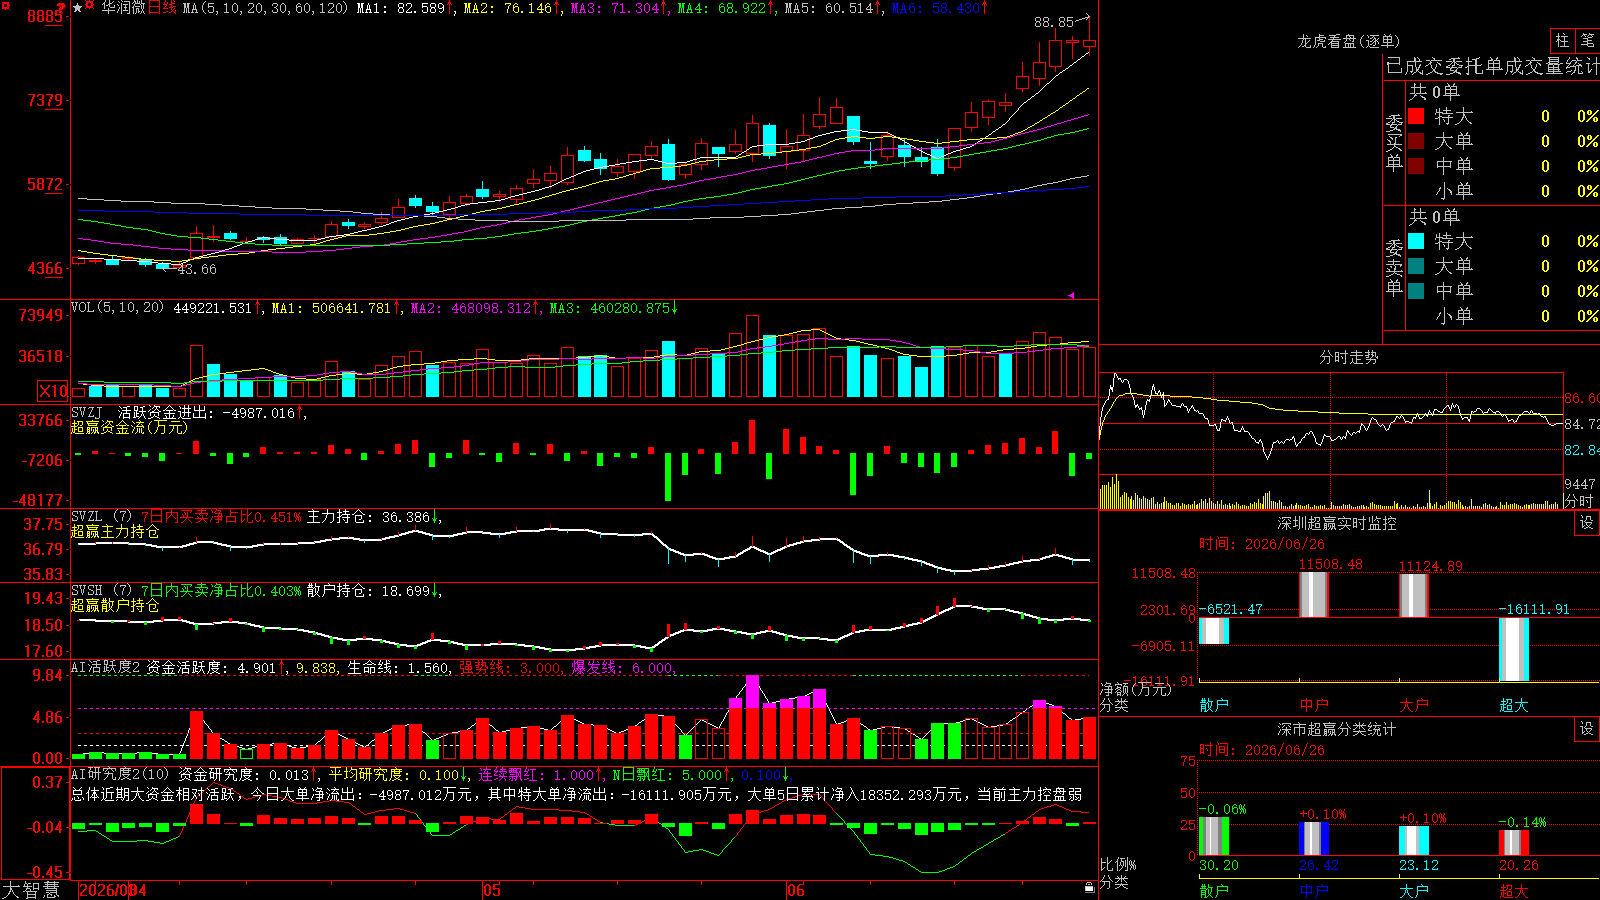Image resolution: width=1600 pixels, height=900 pixels.
Task: Open the AI活跃度2 indicator label
Action: point(106,667)
